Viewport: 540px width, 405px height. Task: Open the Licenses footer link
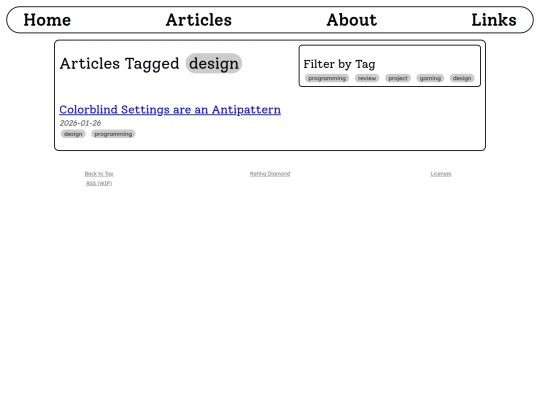[x=441, y=174]
